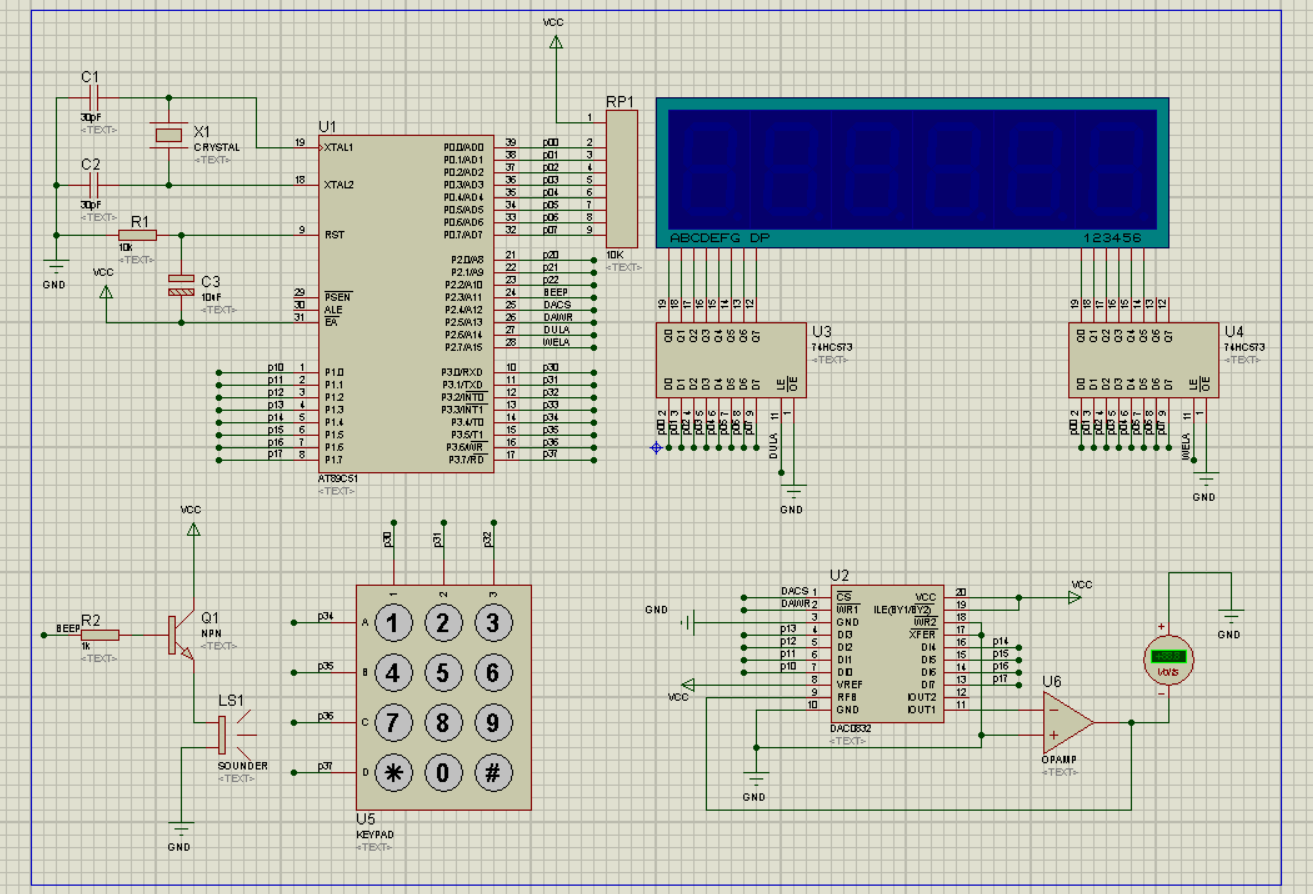This screenshot has width=1313, height=894.
Task: Click the GND symbol below U3 OE pin
Action: pyautogui.click(x=794, y=491)
